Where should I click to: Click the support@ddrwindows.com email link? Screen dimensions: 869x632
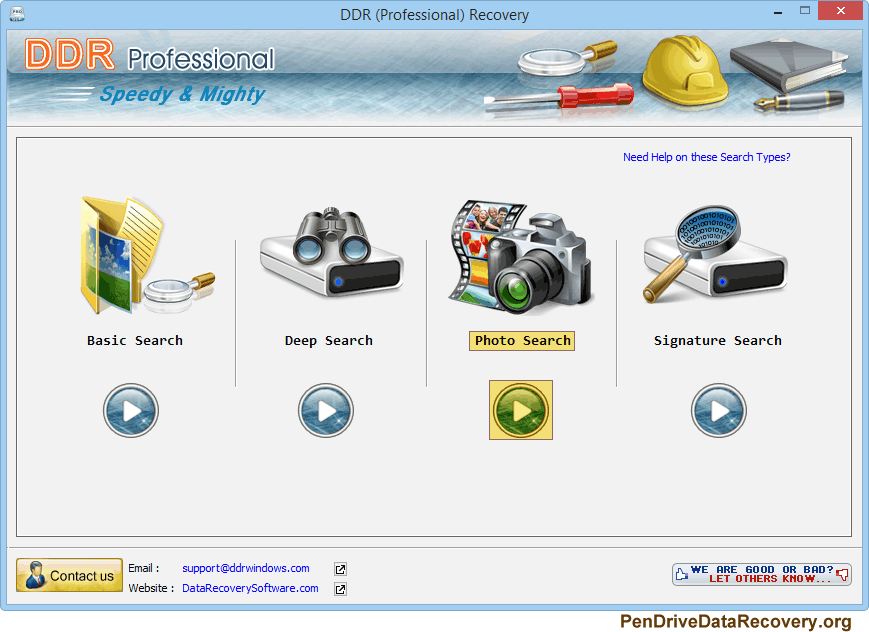(245, 568)
